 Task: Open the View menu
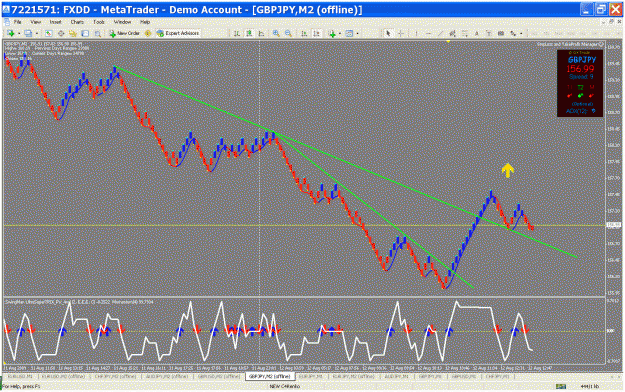35,22
